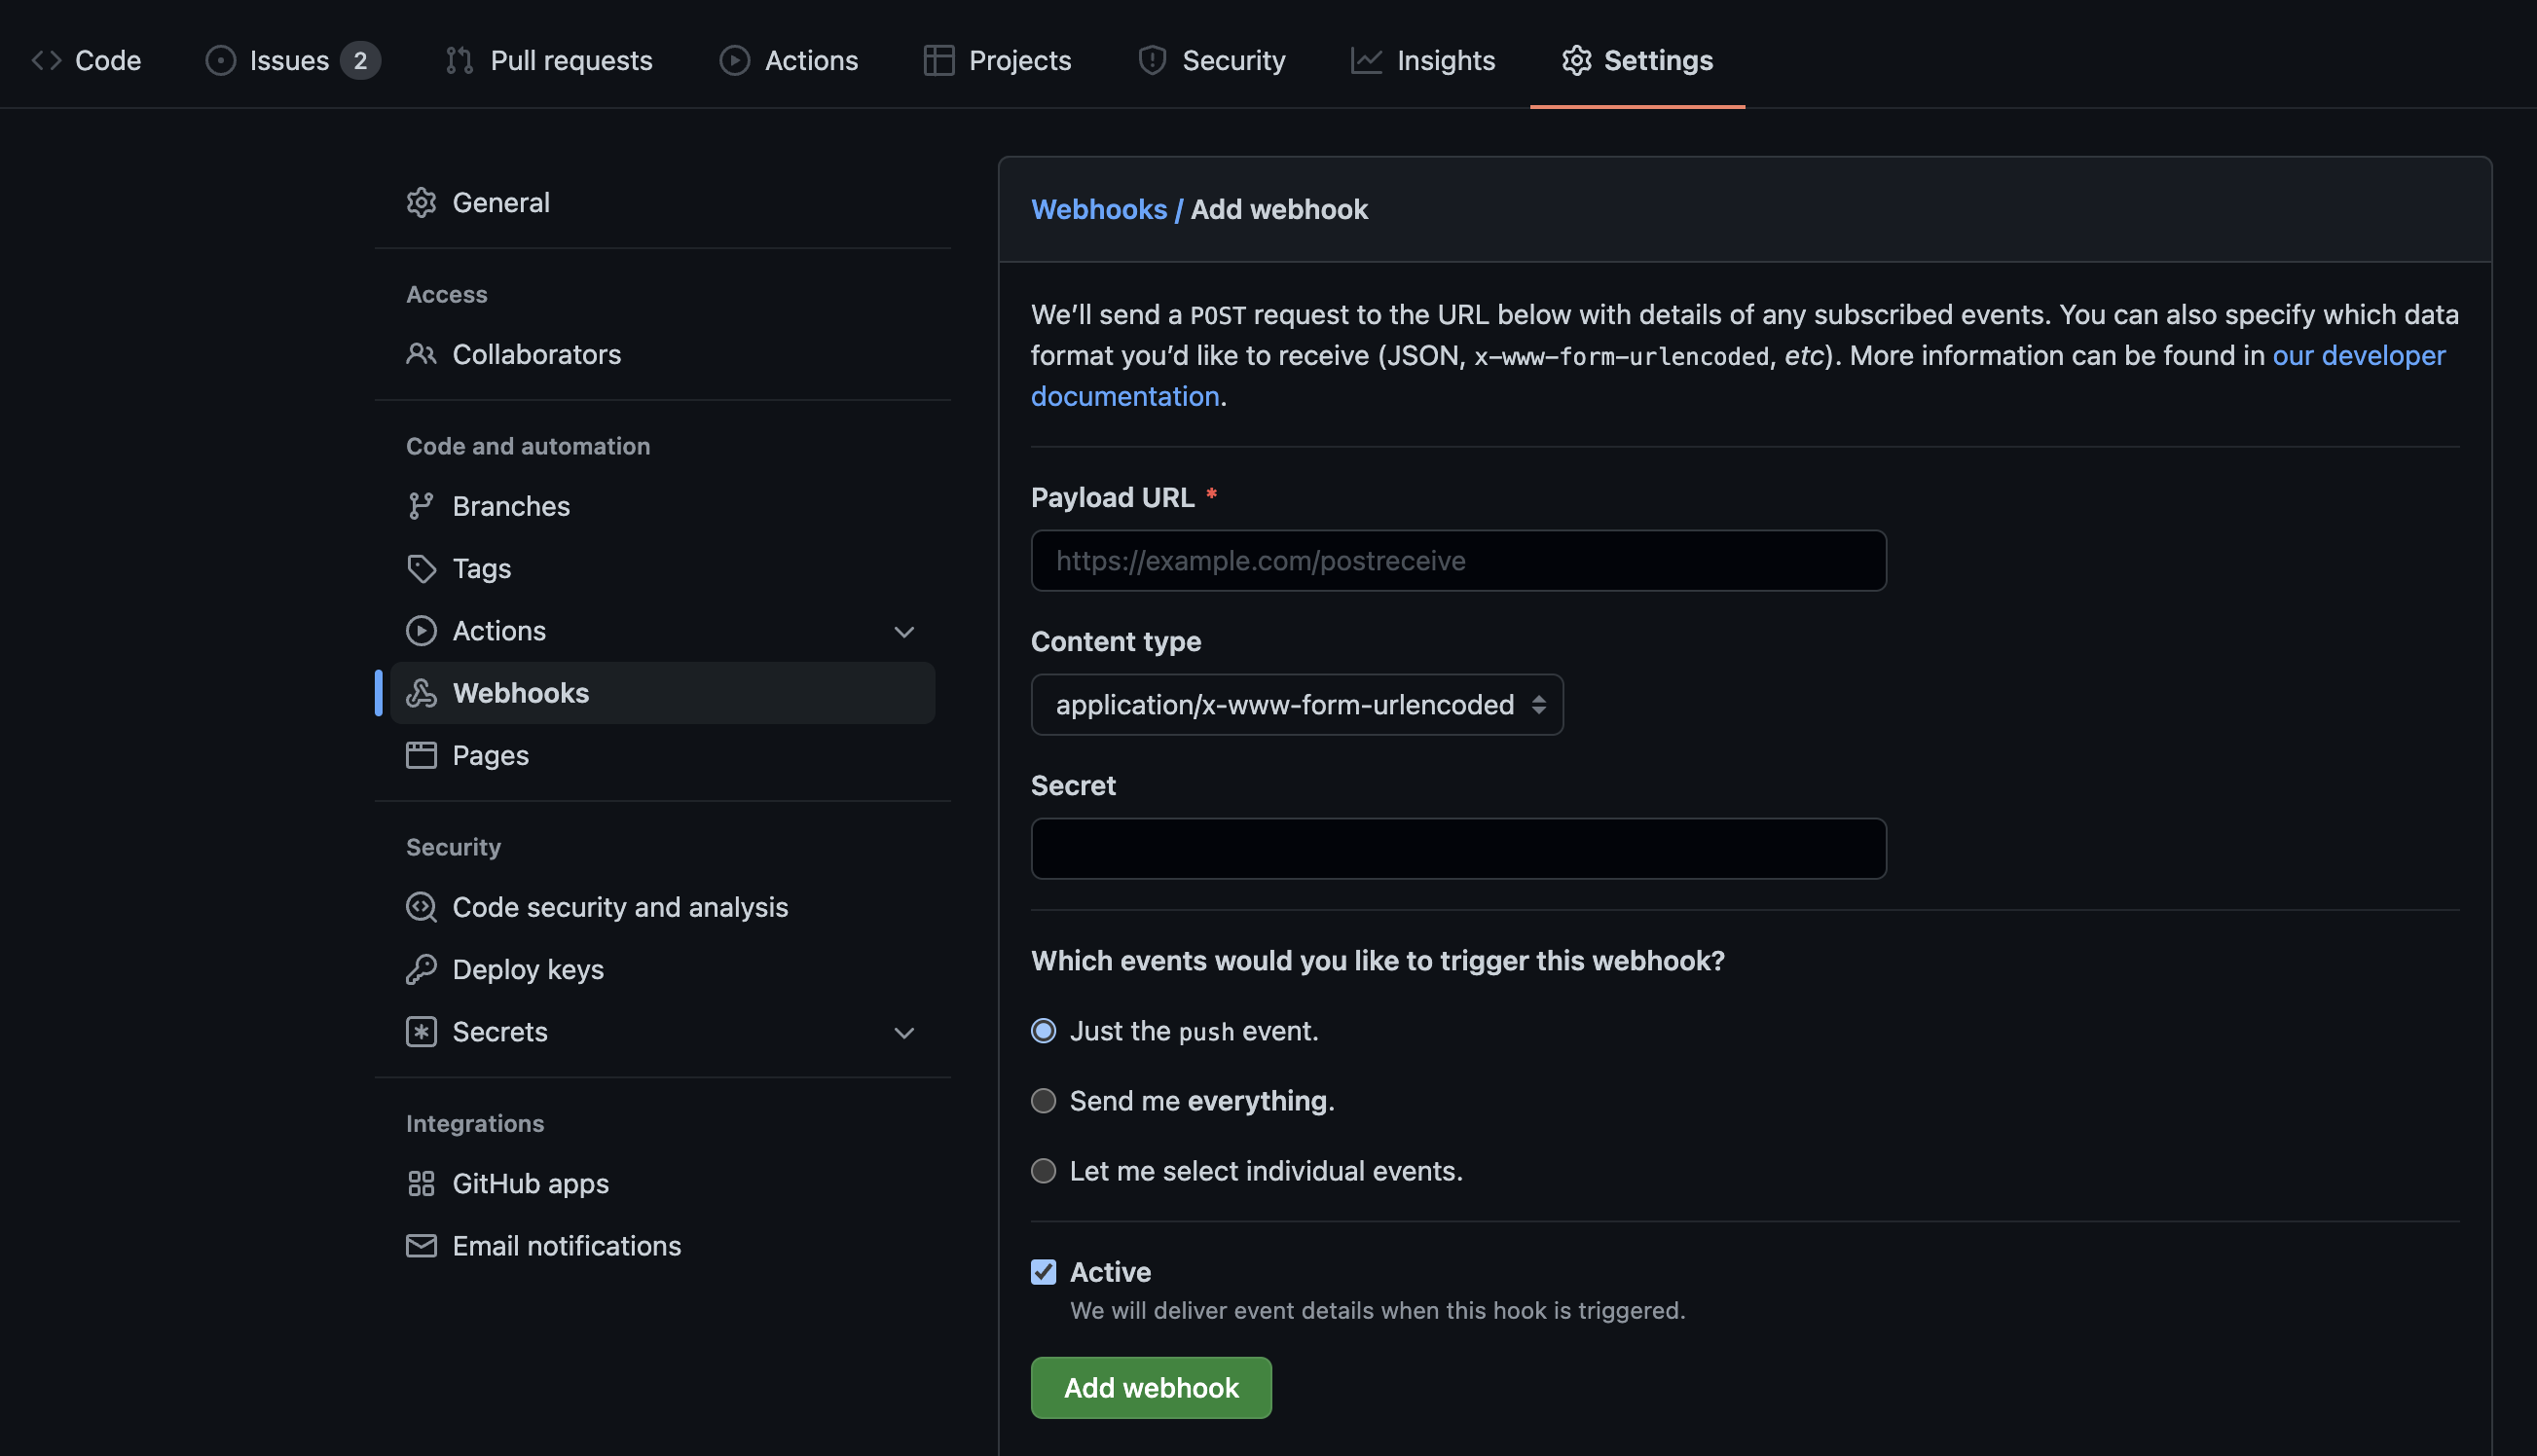Open the Pull requests tab
2537x1456 pixels.
pyautogui.click(x=548, y=60)
